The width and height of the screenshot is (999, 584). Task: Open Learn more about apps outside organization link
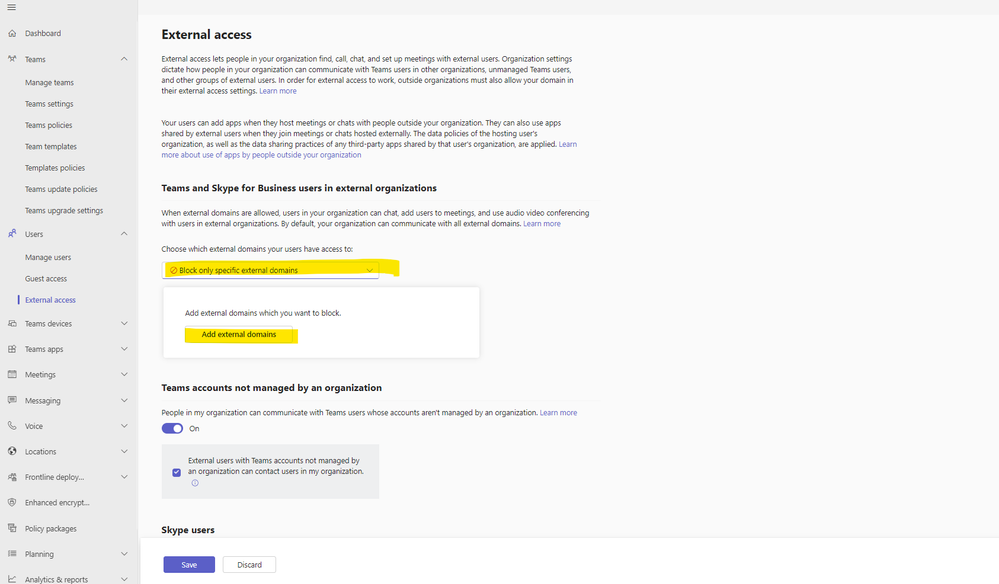tap(261, 155)
